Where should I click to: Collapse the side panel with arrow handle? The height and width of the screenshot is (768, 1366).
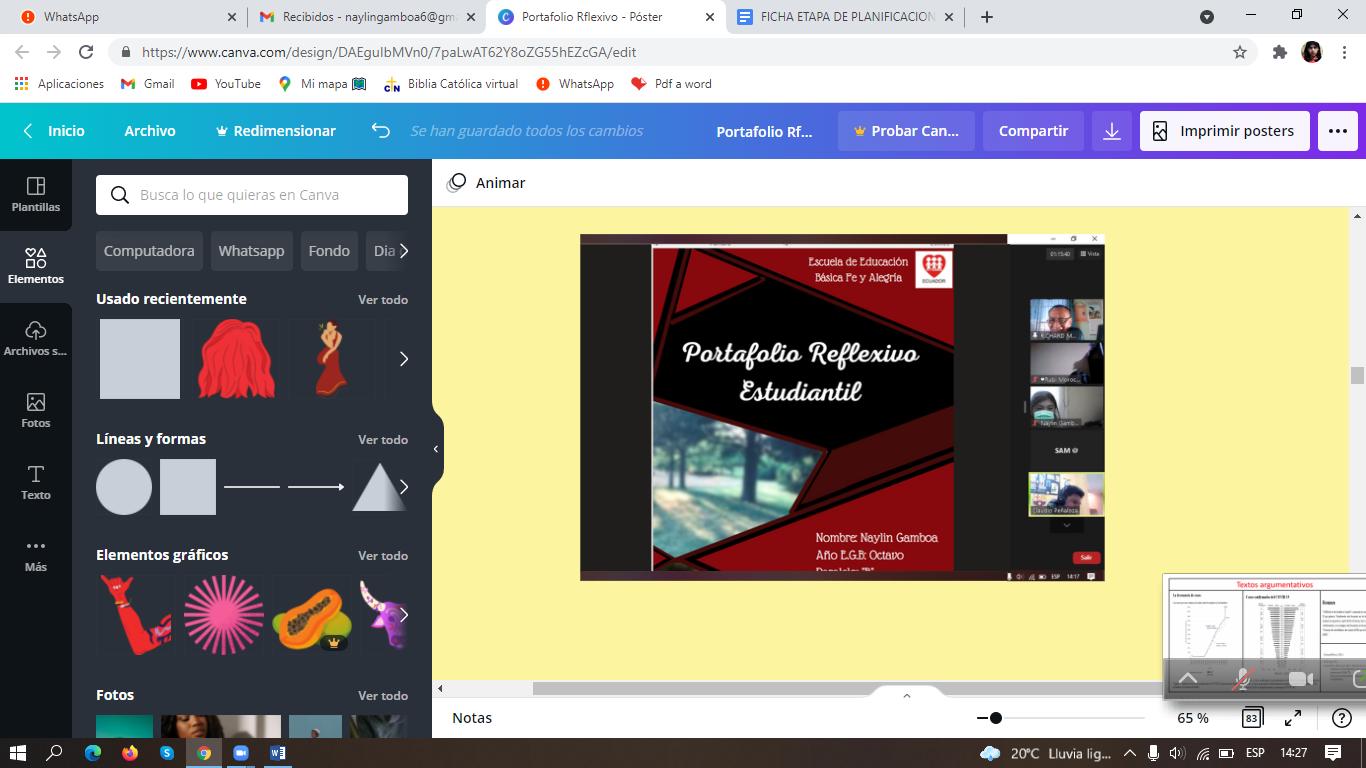pos(436,449)
